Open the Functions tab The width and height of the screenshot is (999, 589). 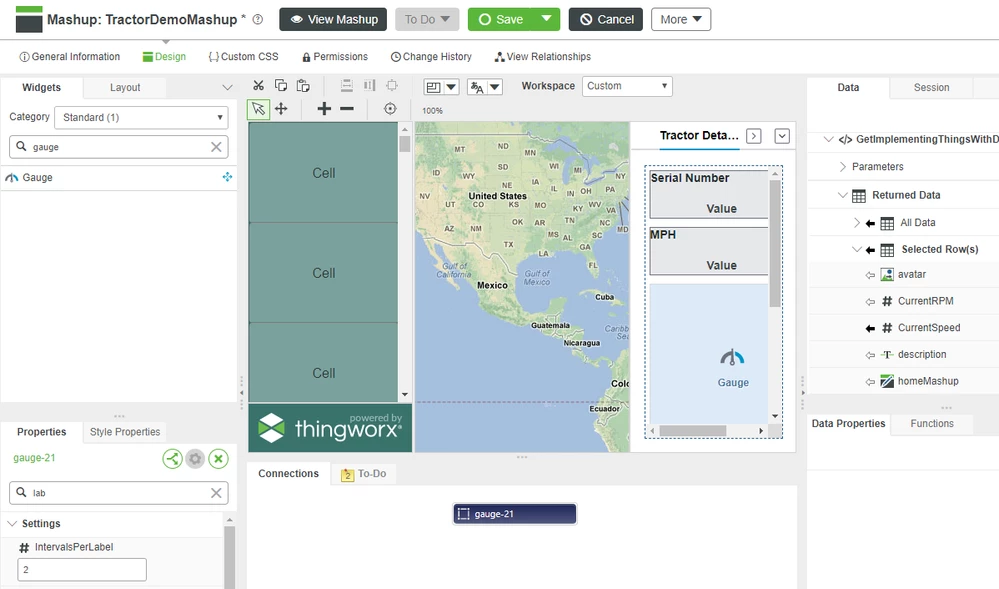coord(931,423)
